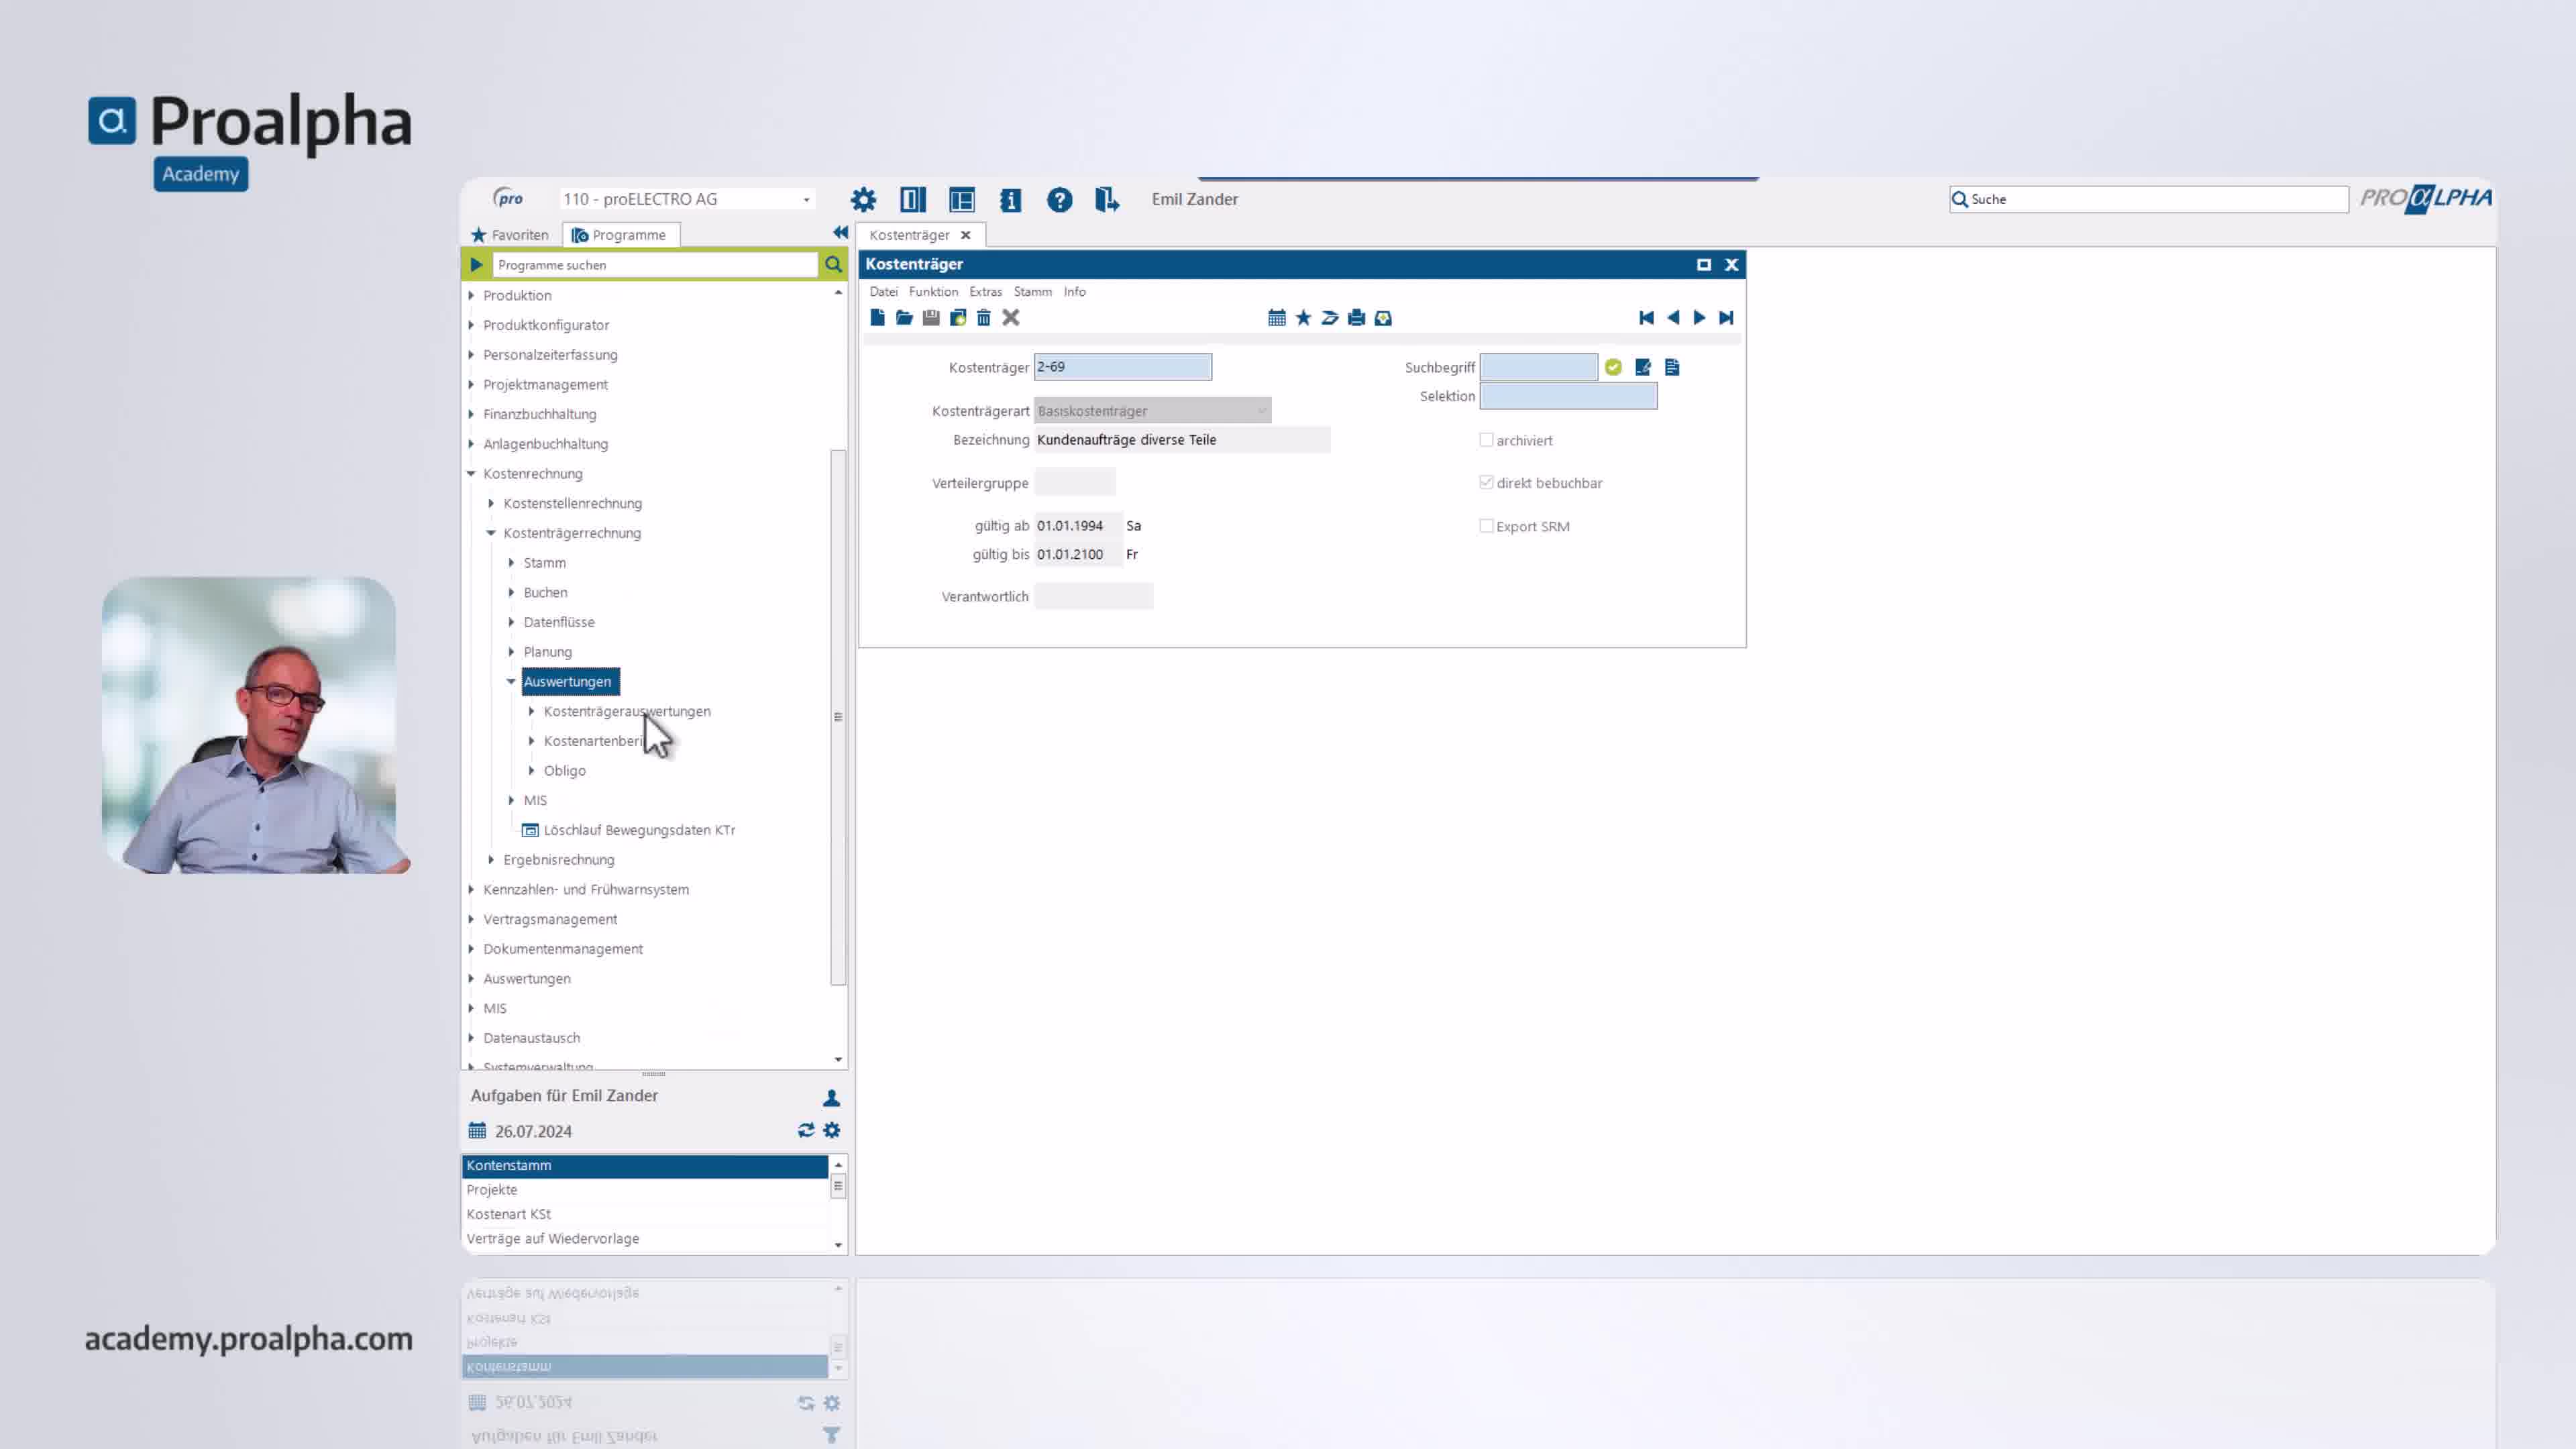Image resolution: width=2576 pixels, height=1449 pixels.
Task: Click the star favorite icon in toolbar
Action: (1303, 318)
